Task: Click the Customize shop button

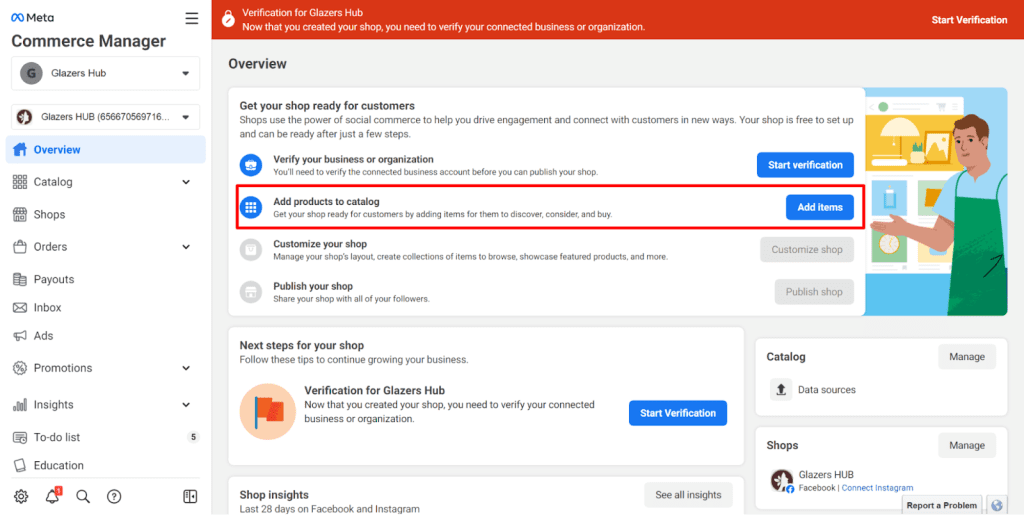Action: click(807, 249)
